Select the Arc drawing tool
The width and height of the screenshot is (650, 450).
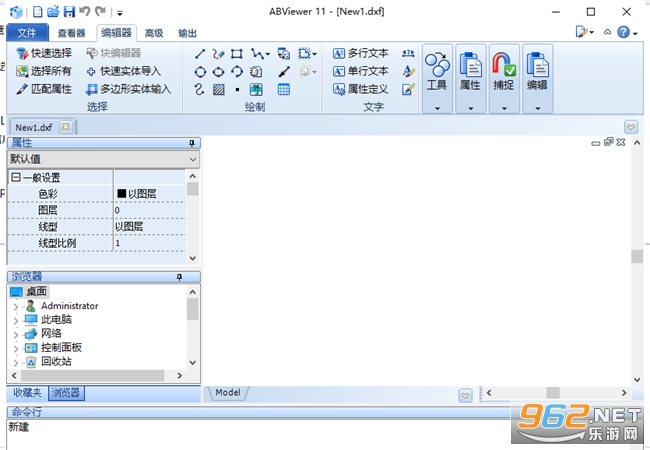pyautogui.click(x=237, y=72)
